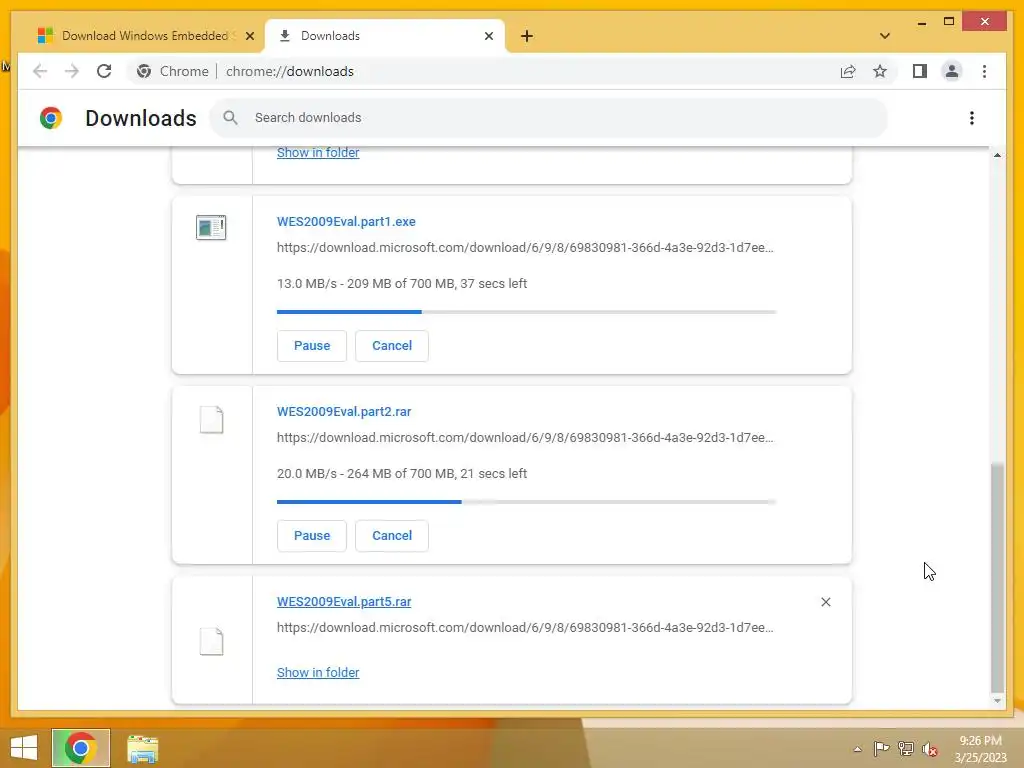This screenshot has width=1024, height=768.
Task: Open Chrome's three-dot menu in toolbar
Action: click(x=984, y=71)
